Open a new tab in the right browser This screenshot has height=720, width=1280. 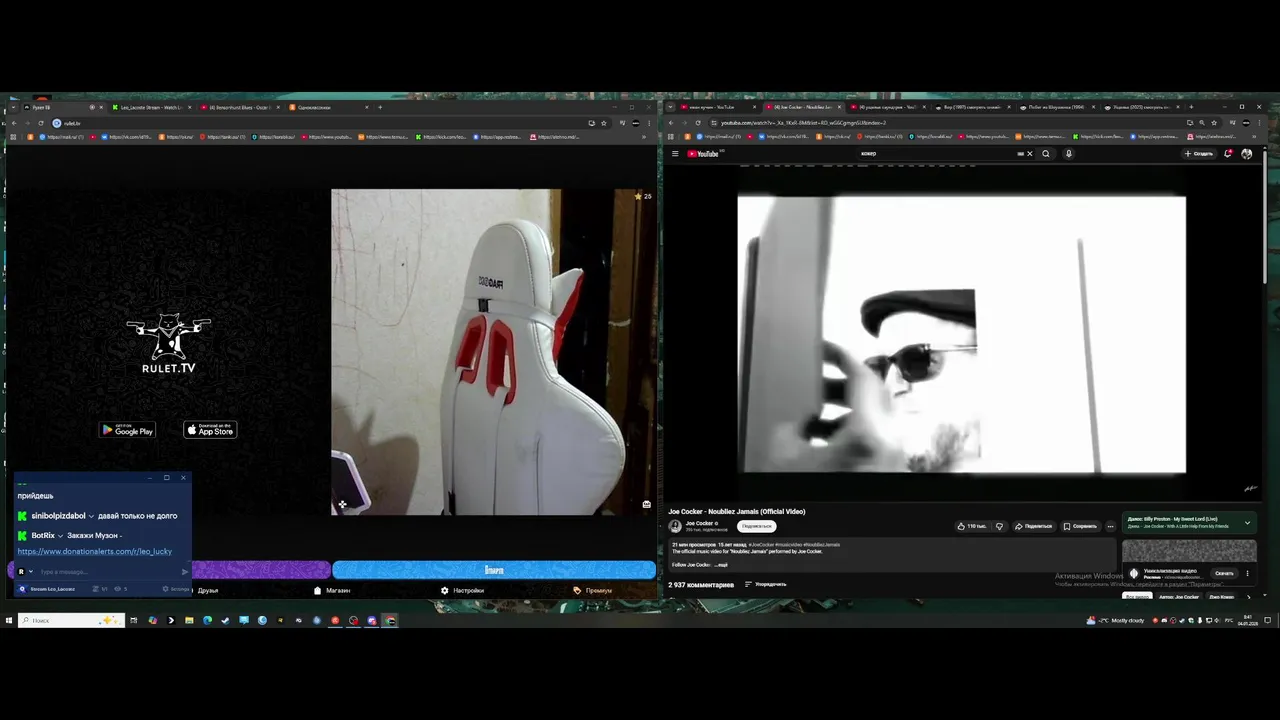coord(1192,107)
